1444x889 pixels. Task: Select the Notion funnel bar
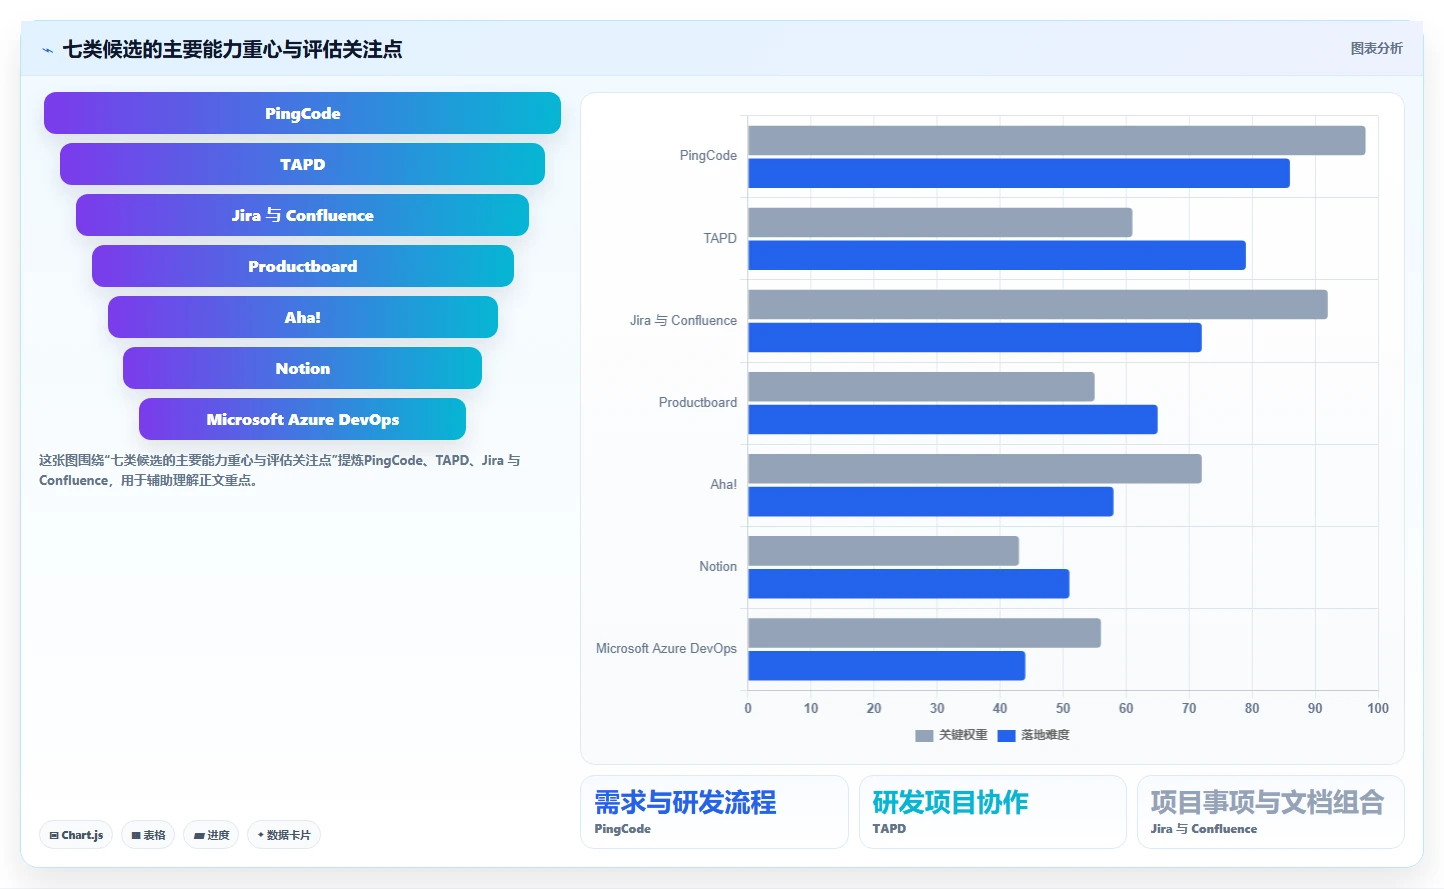[x=302, y=368]
